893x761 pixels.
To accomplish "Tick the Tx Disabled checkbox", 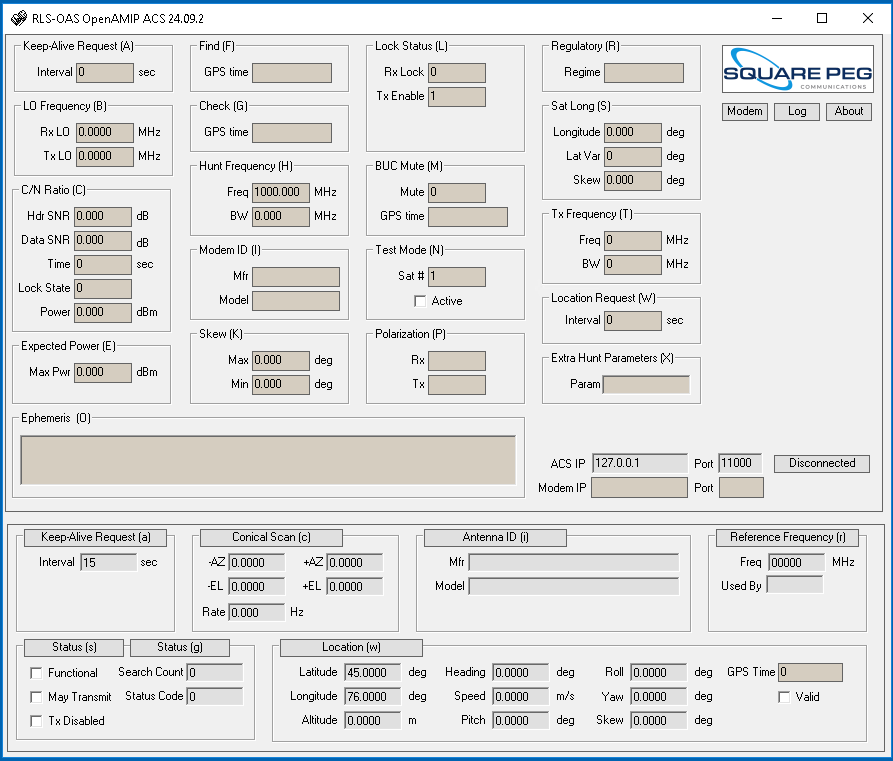I will click(x=36, y=721).
